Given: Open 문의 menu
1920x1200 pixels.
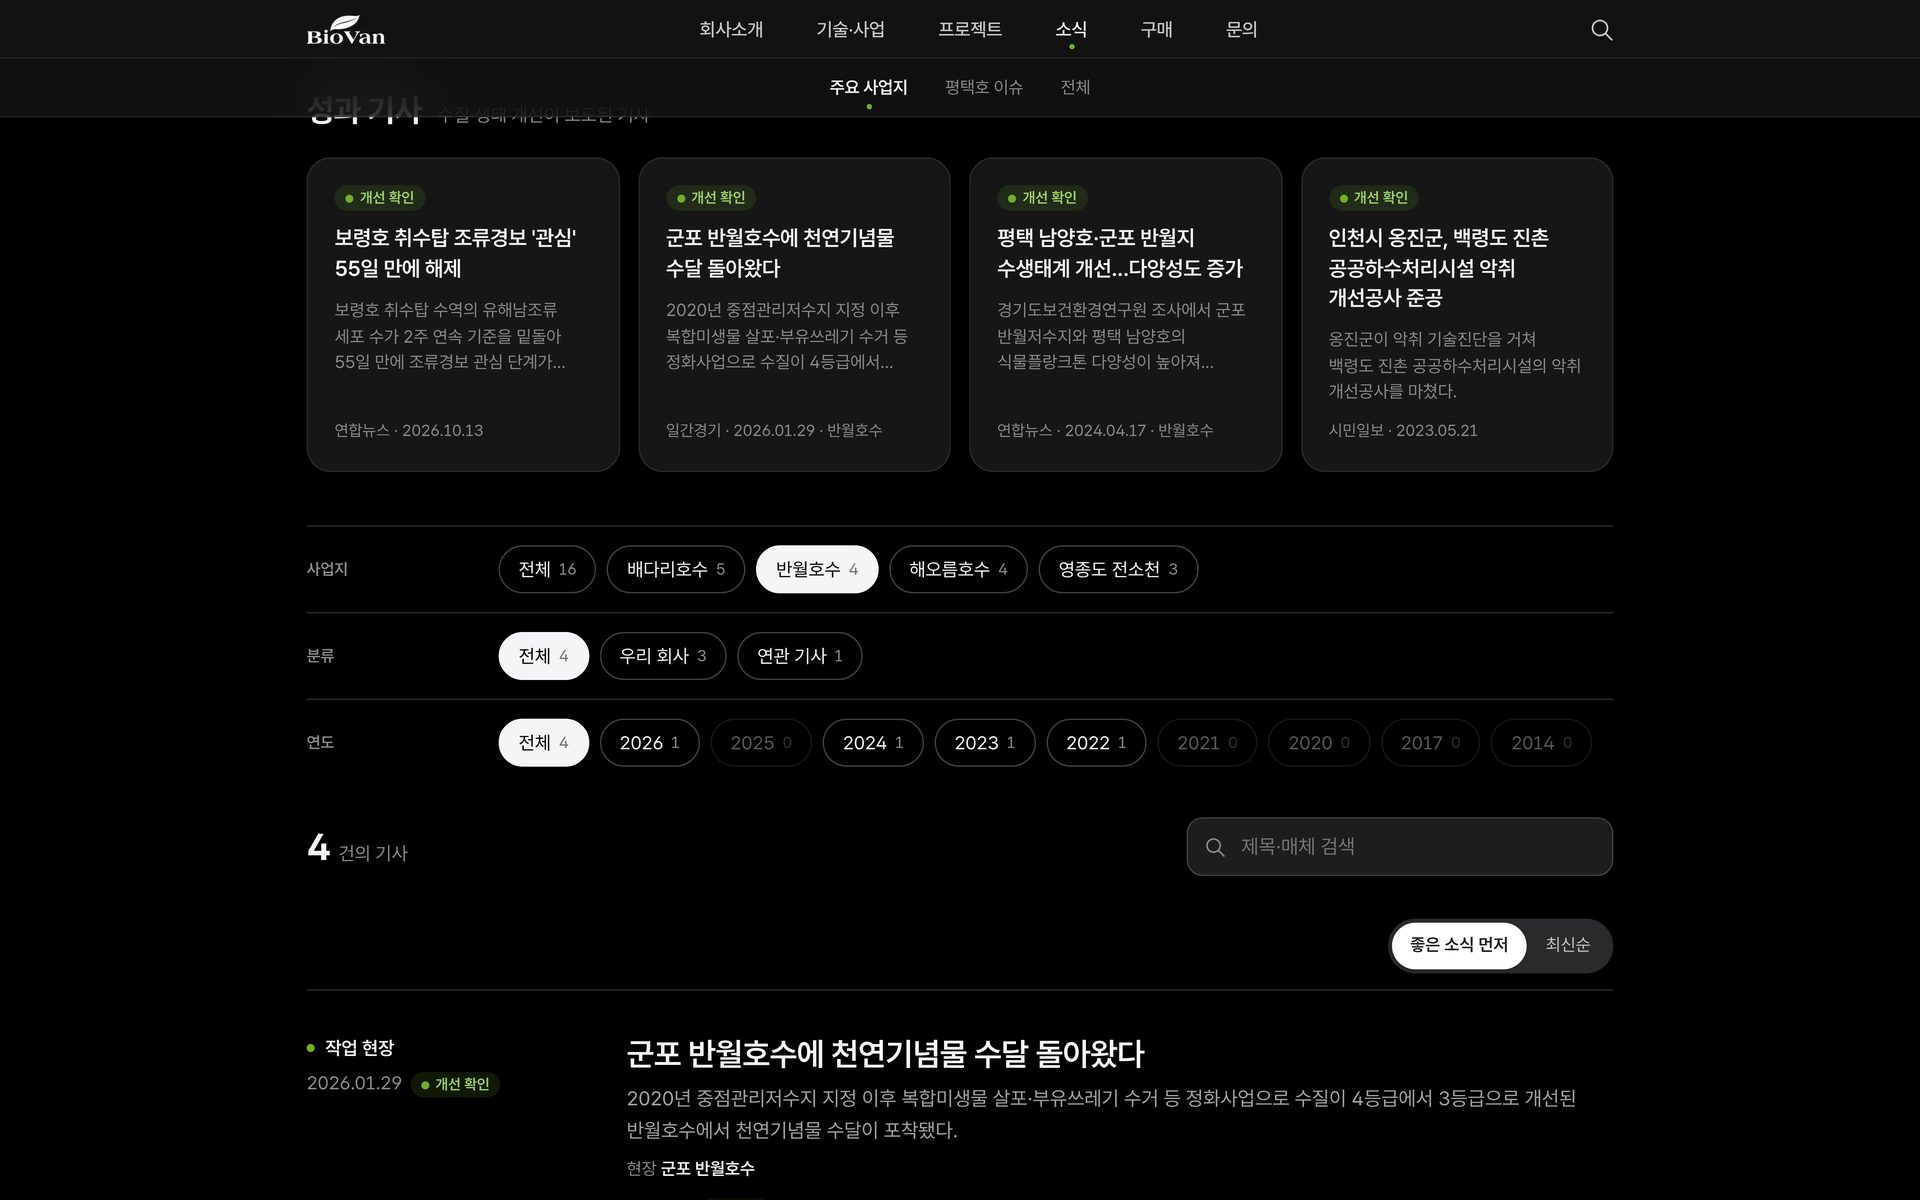Looking at the screenshot, I should tap(1241, 30).
